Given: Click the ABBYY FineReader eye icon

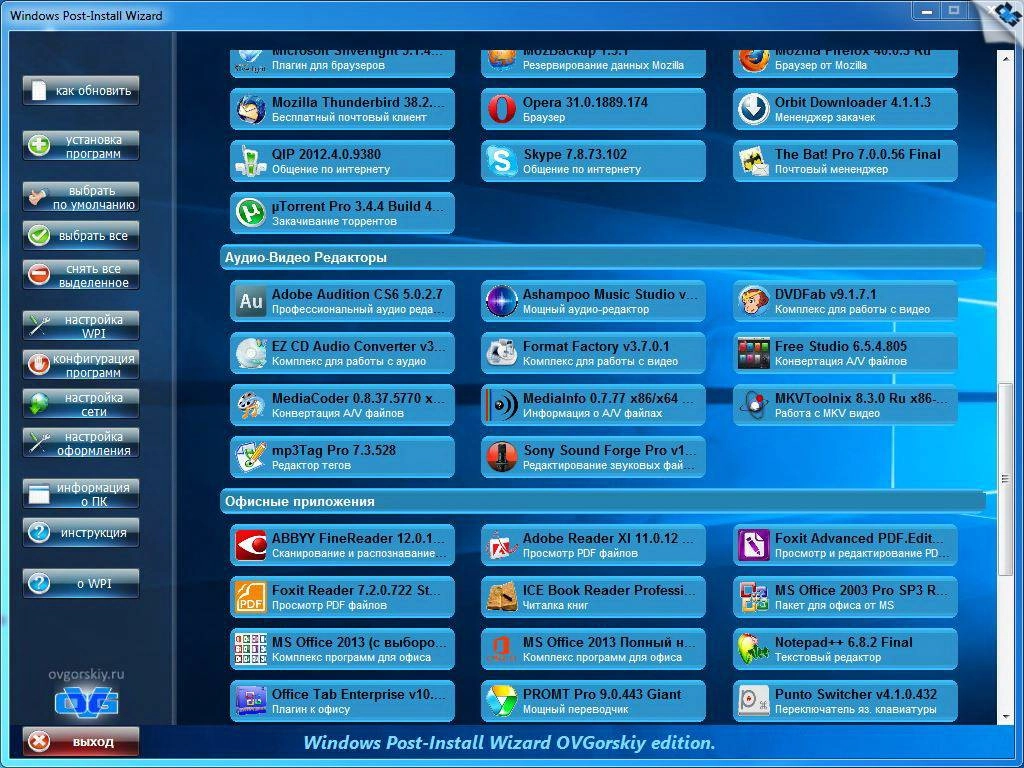Looking at the screenshot, I should pos(250,545).
